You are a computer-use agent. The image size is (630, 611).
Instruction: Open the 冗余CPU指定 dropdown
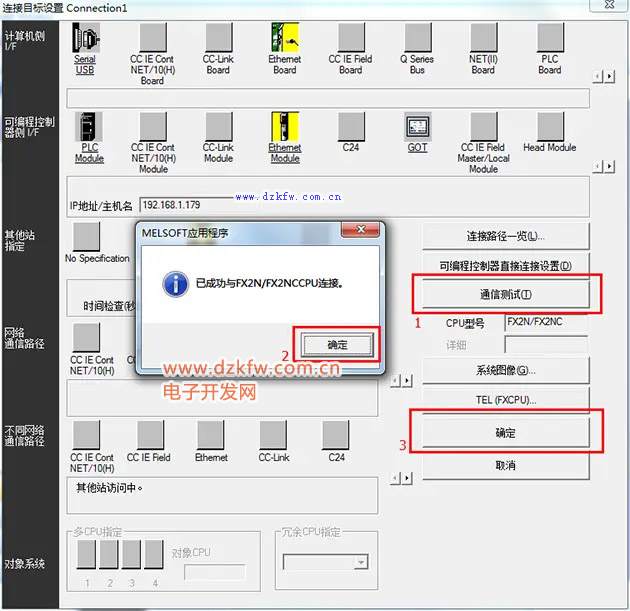(325, 563)
